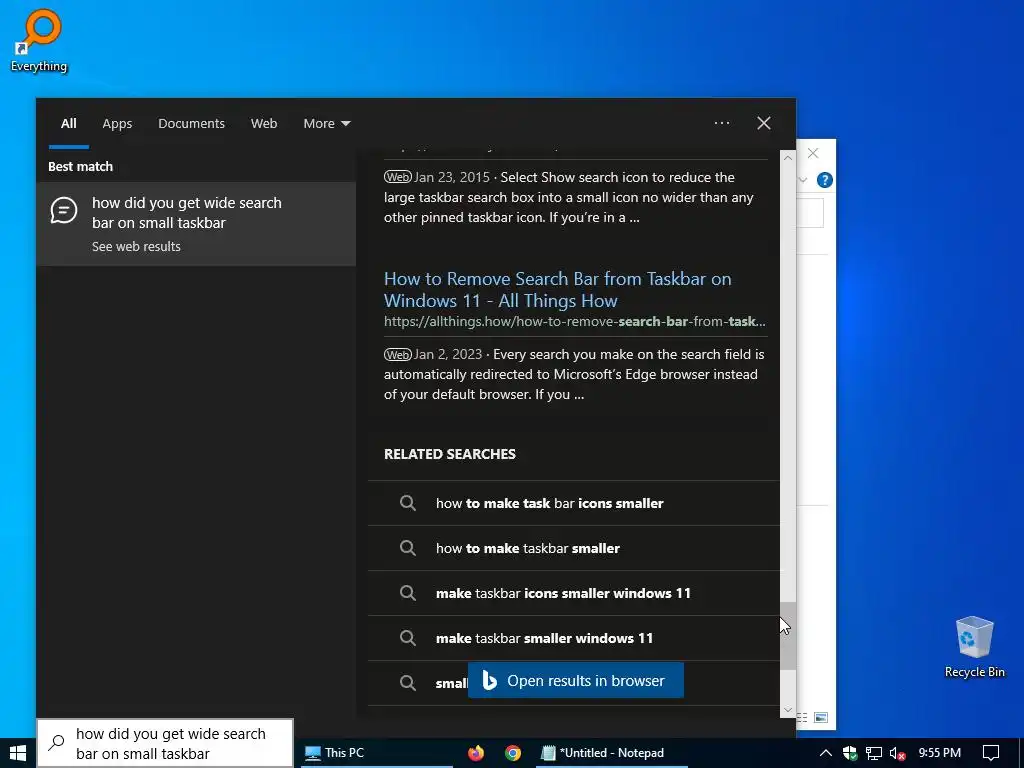This screenshot has height=768, width=1024.
Task: Expand the ribbon chevron in background window
Action: [803, 180]
